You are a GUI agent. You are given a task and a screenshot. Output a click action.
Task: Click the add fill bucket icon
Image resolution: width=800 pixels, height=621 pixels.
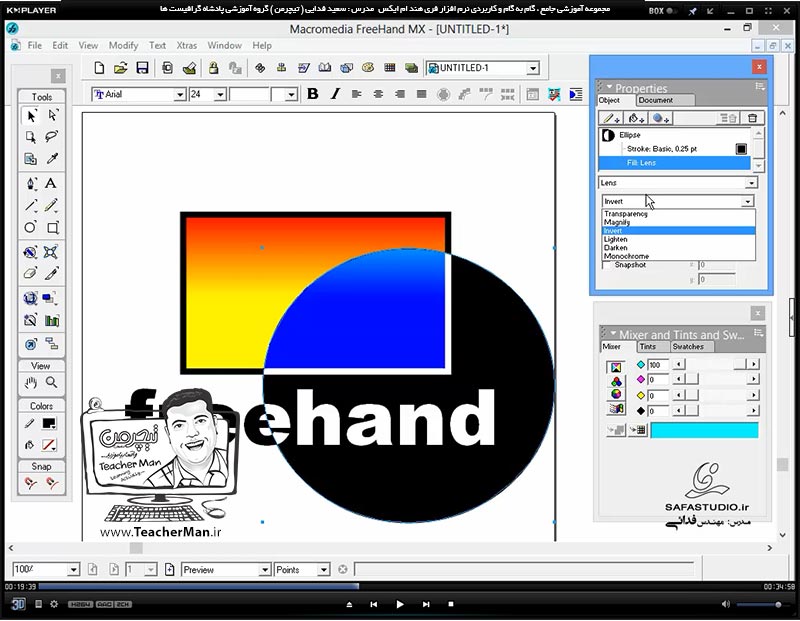636,118
